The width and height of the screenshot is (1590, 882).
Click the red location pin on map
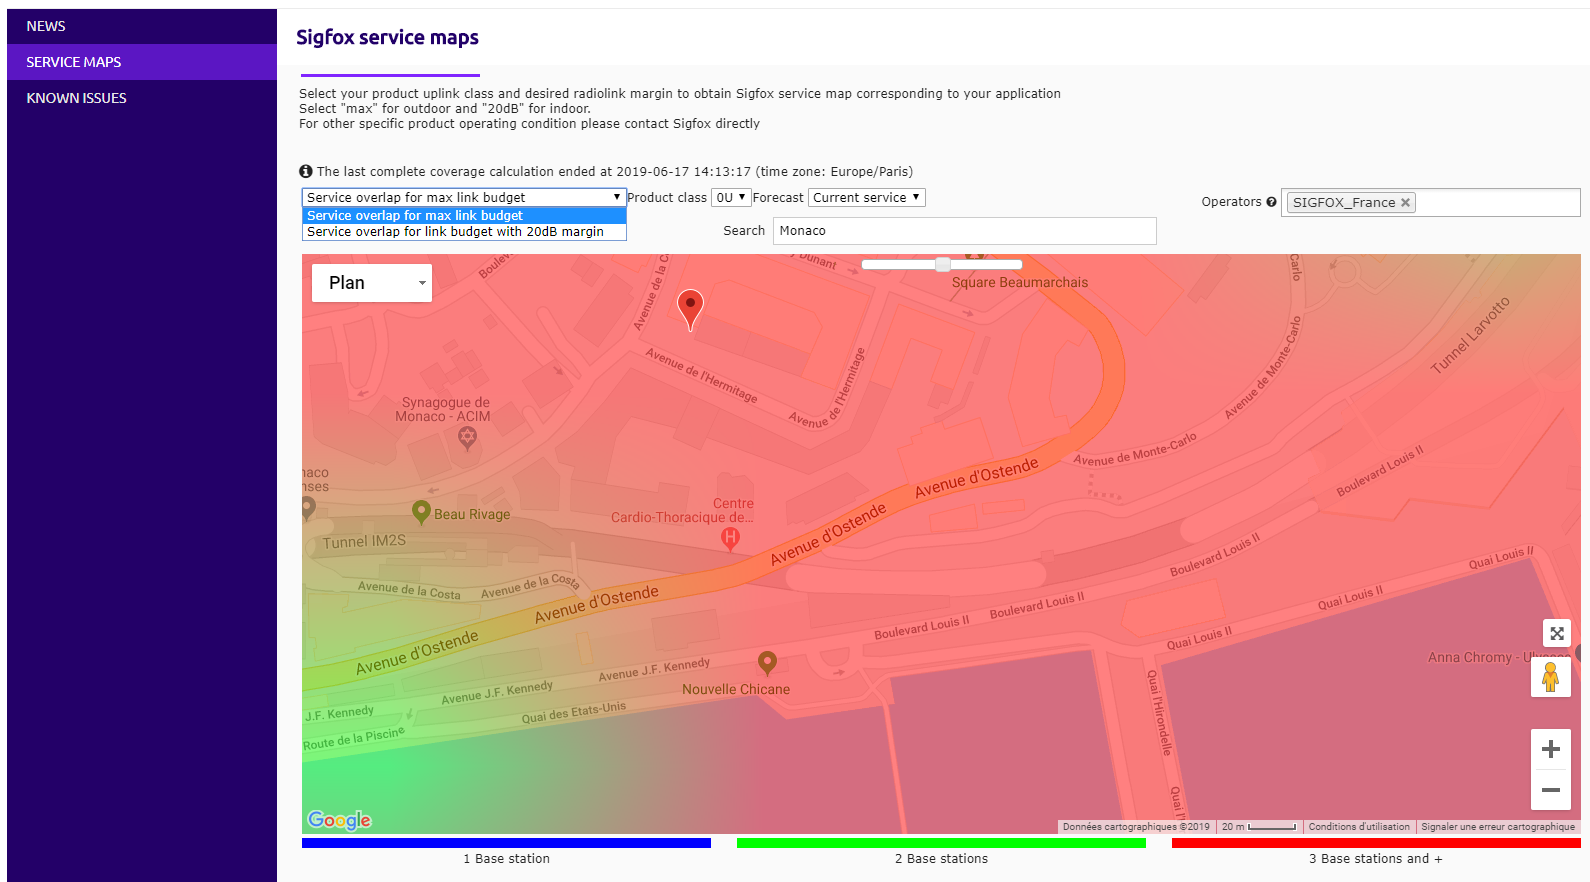coord(690,309)
